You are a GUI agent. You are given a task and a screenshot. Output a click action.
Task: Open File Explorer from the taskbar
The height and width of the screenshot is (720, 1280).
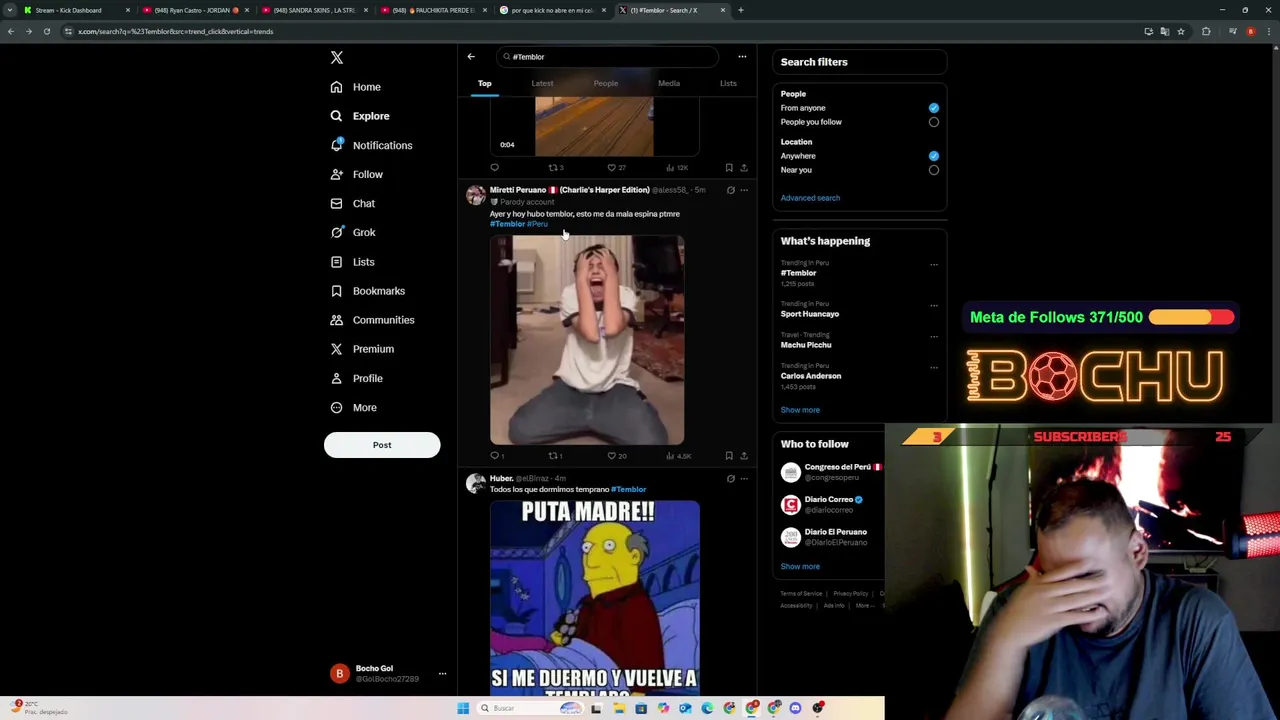(x=619, y=708)
